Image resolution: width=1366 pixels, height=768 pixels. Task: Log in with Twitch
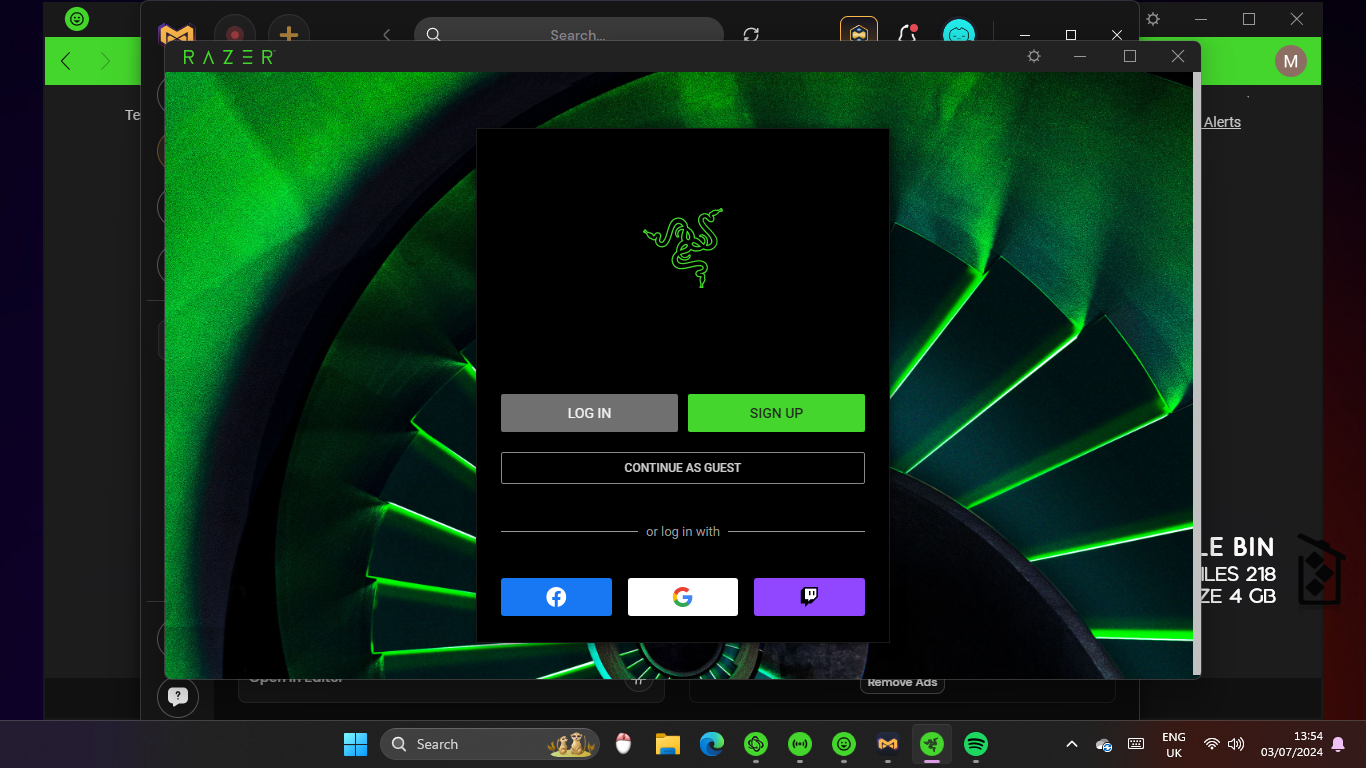[809, 597]
